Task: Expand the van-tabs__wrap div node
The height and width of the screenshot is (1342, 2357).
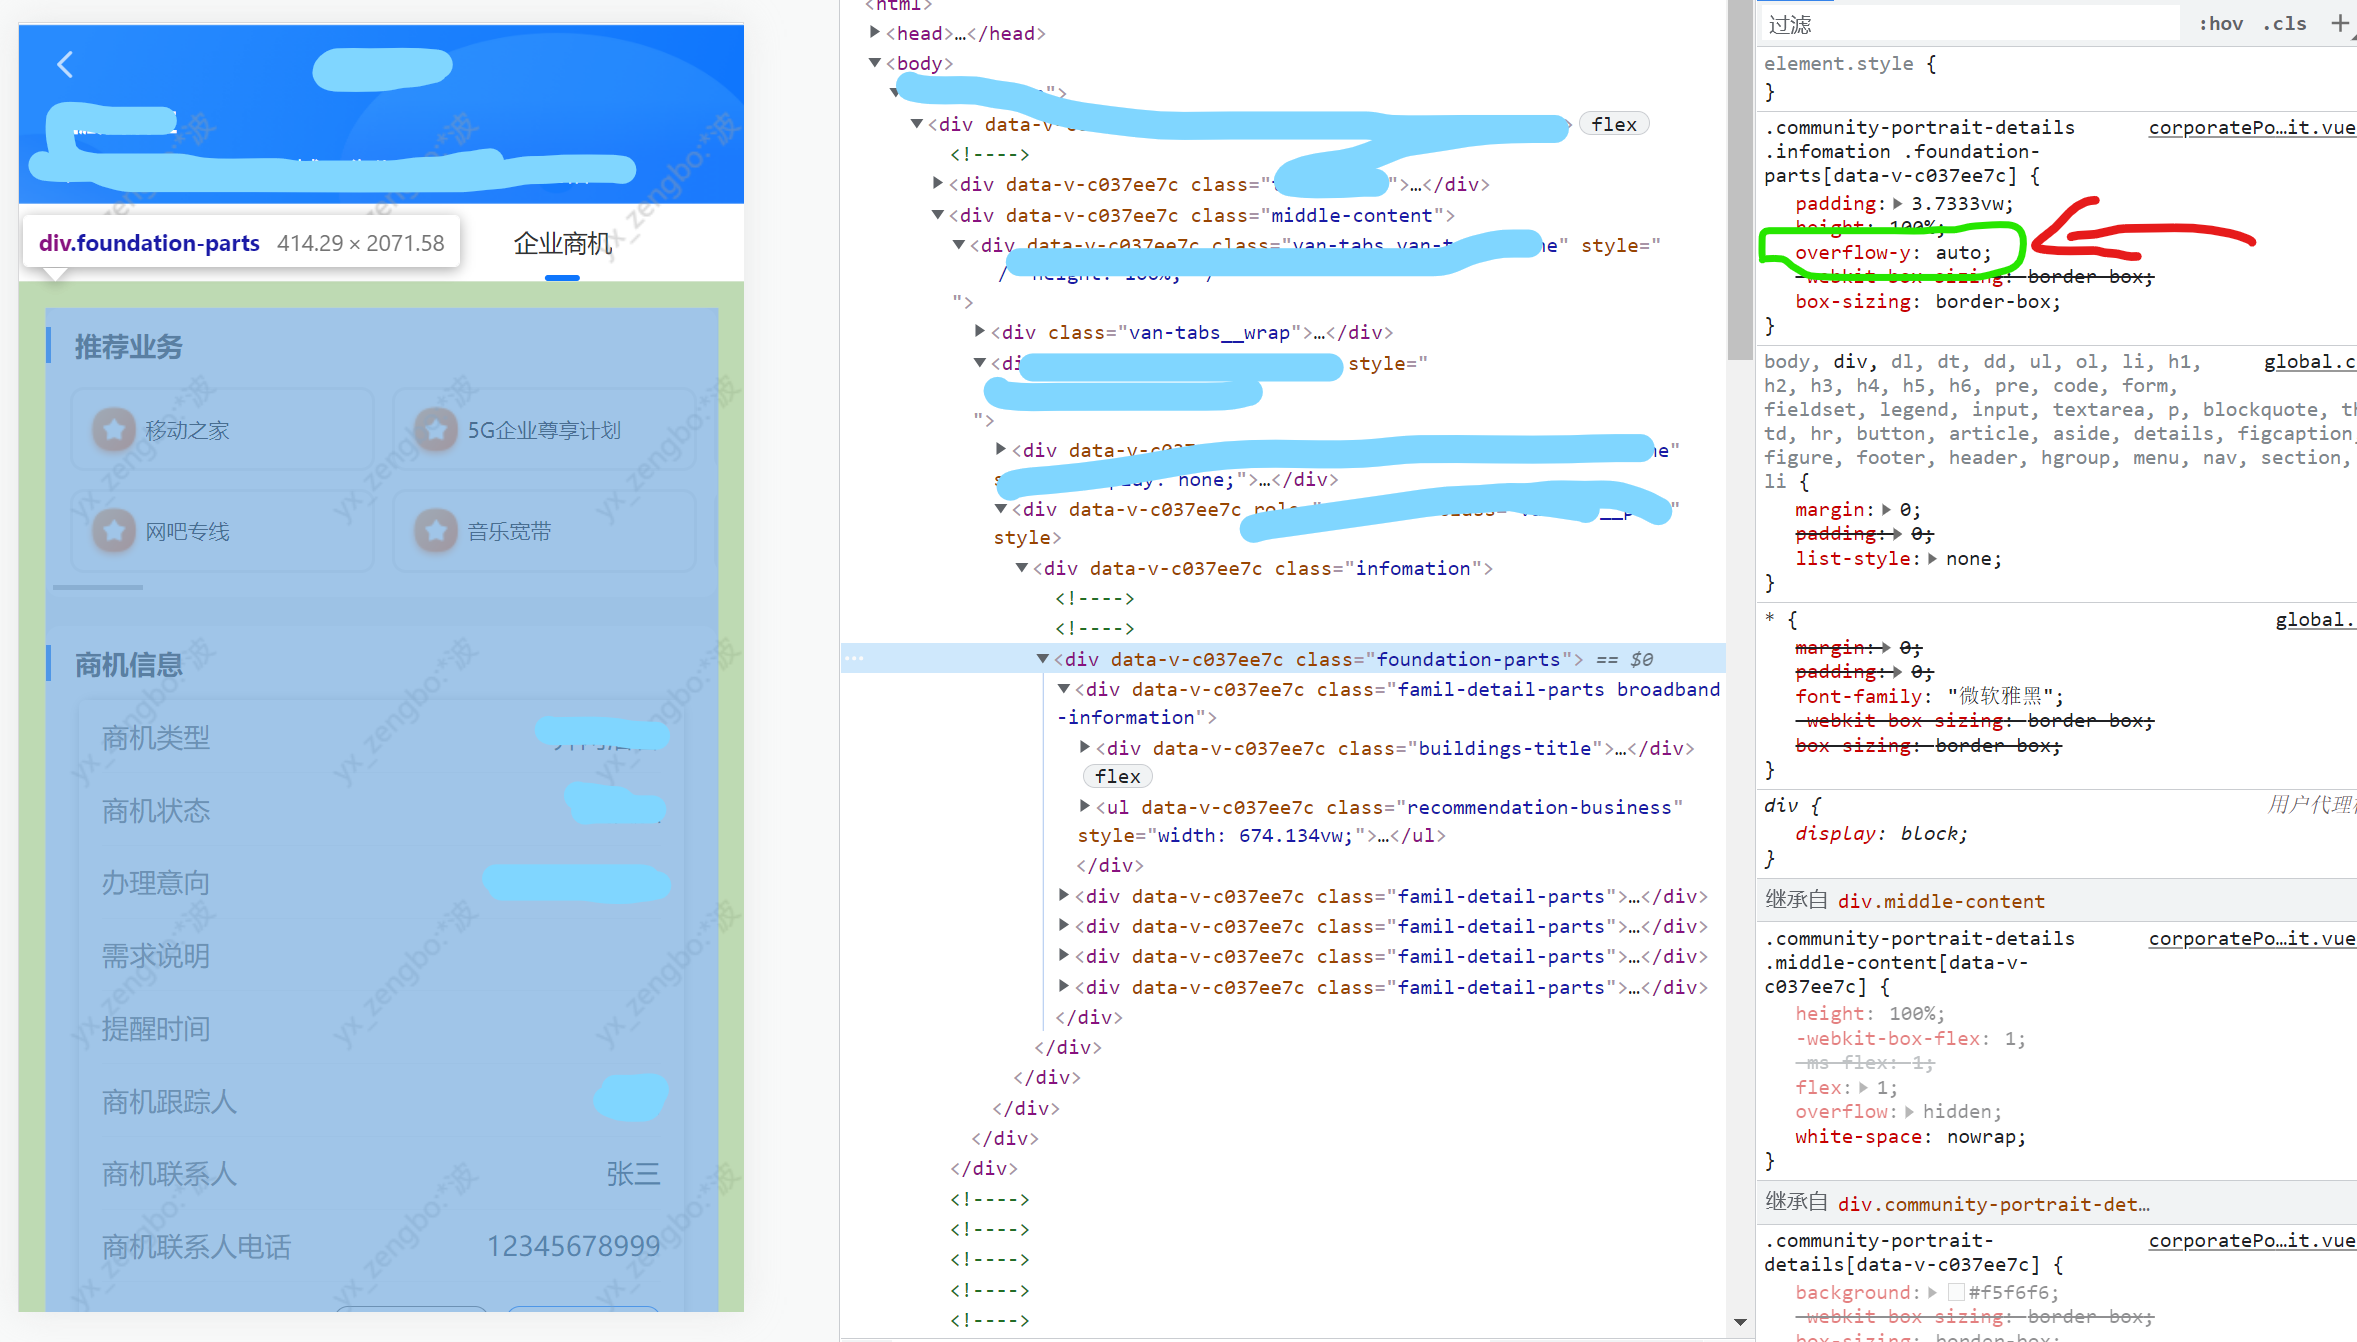Action: (x=980, y=332)
